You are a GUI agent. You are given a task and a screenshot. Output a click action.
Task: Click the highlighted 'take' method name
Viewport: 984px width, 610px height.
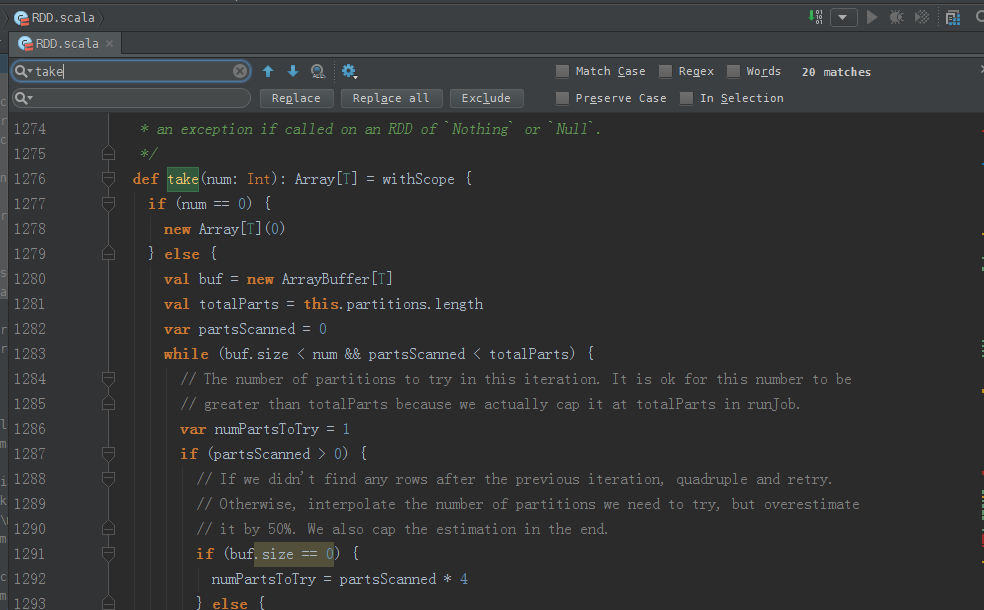[183, 179]
